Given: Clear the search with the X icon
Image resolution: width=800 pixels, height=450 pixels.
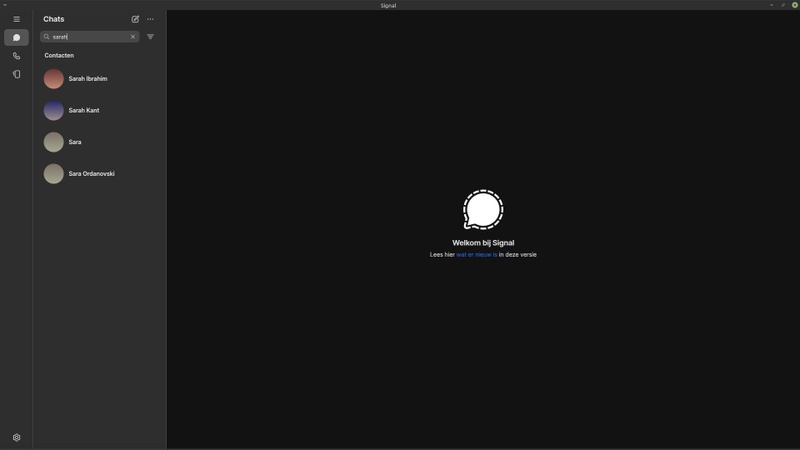Looking at the screenshot, I should click(x=133, y=37).
